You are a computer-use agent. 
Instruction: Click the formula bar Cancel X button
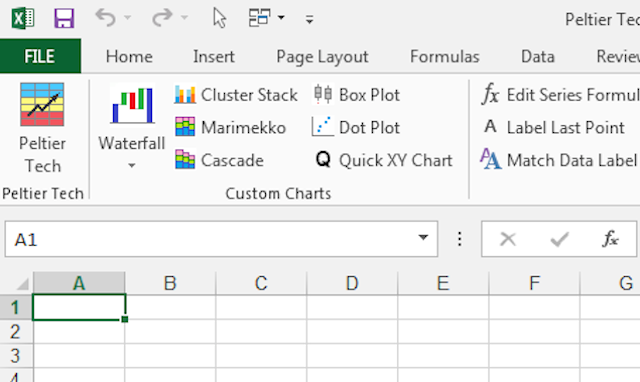[508, 239]
